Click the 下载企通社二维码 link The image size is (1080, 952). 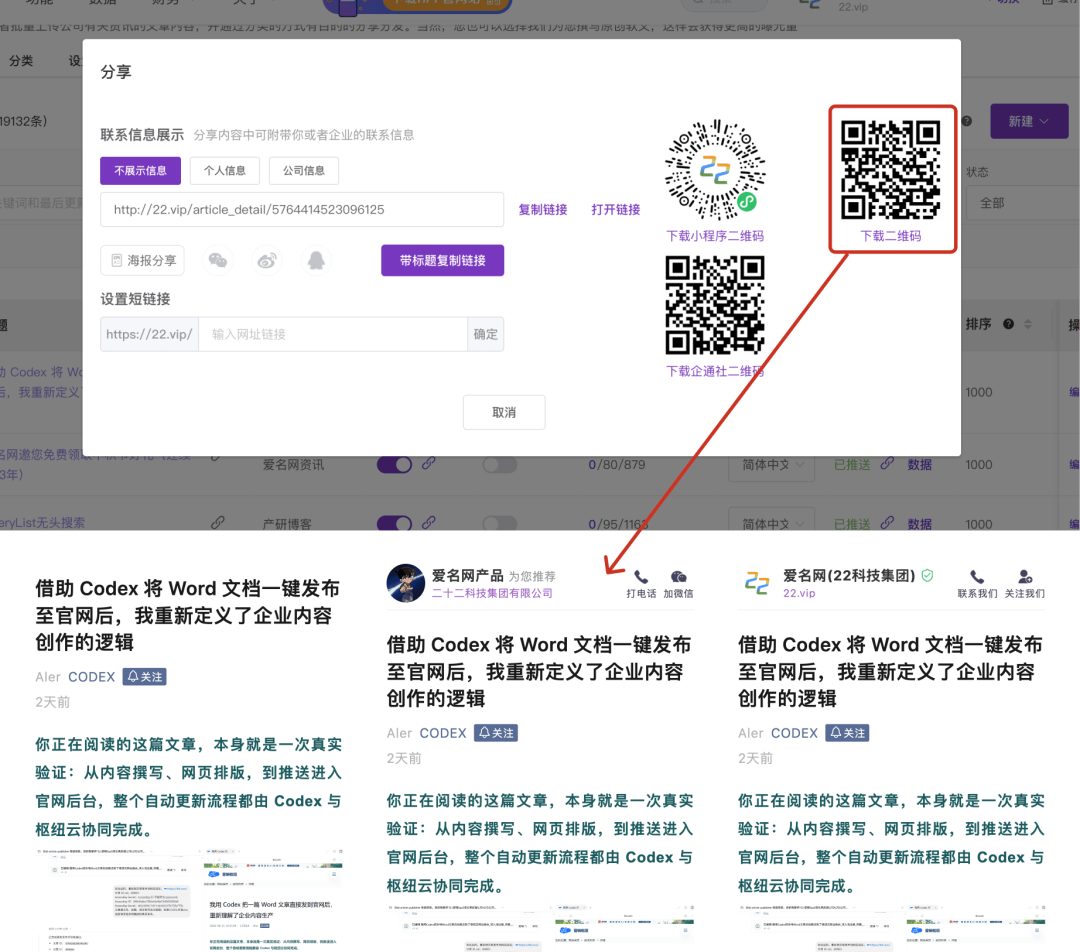[715, 371]
